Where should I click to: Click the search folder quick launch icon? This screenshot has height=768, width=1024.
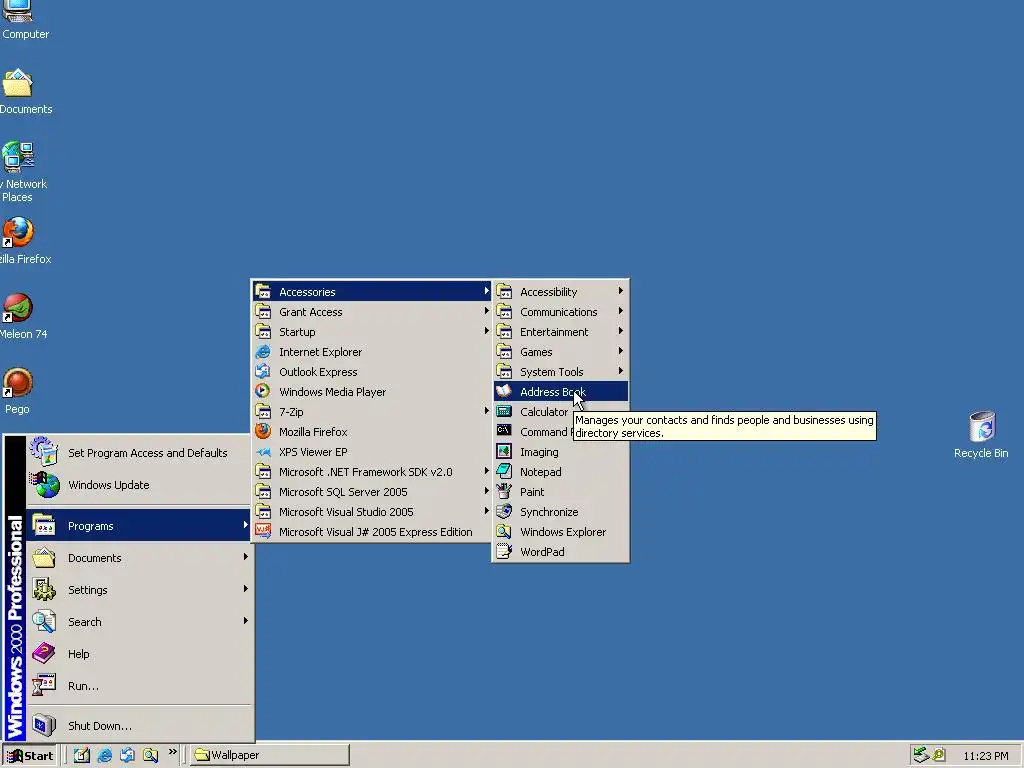[x=151, y=755]
